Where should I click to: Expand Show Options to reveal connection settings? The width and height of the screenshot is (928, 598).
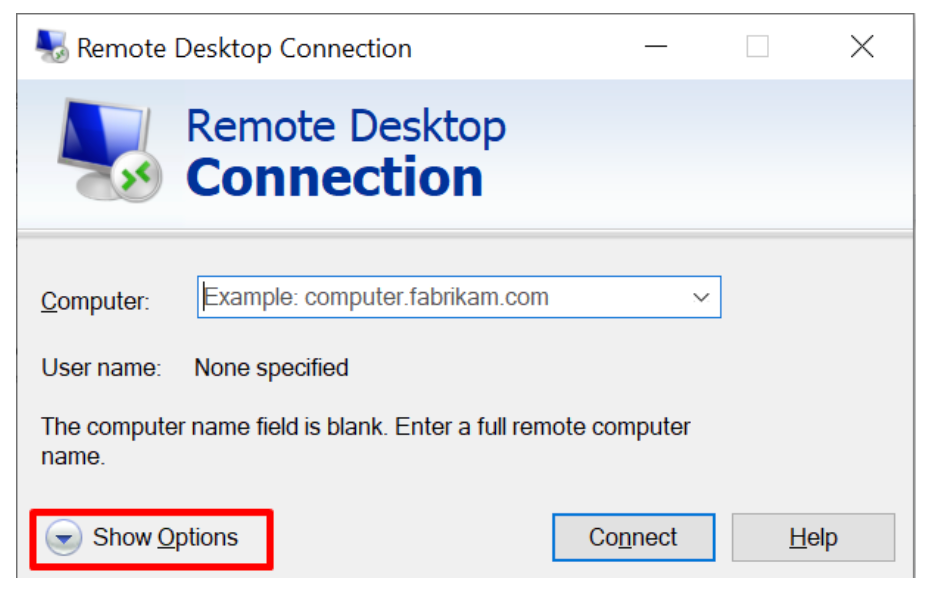[x=165, y=538]
